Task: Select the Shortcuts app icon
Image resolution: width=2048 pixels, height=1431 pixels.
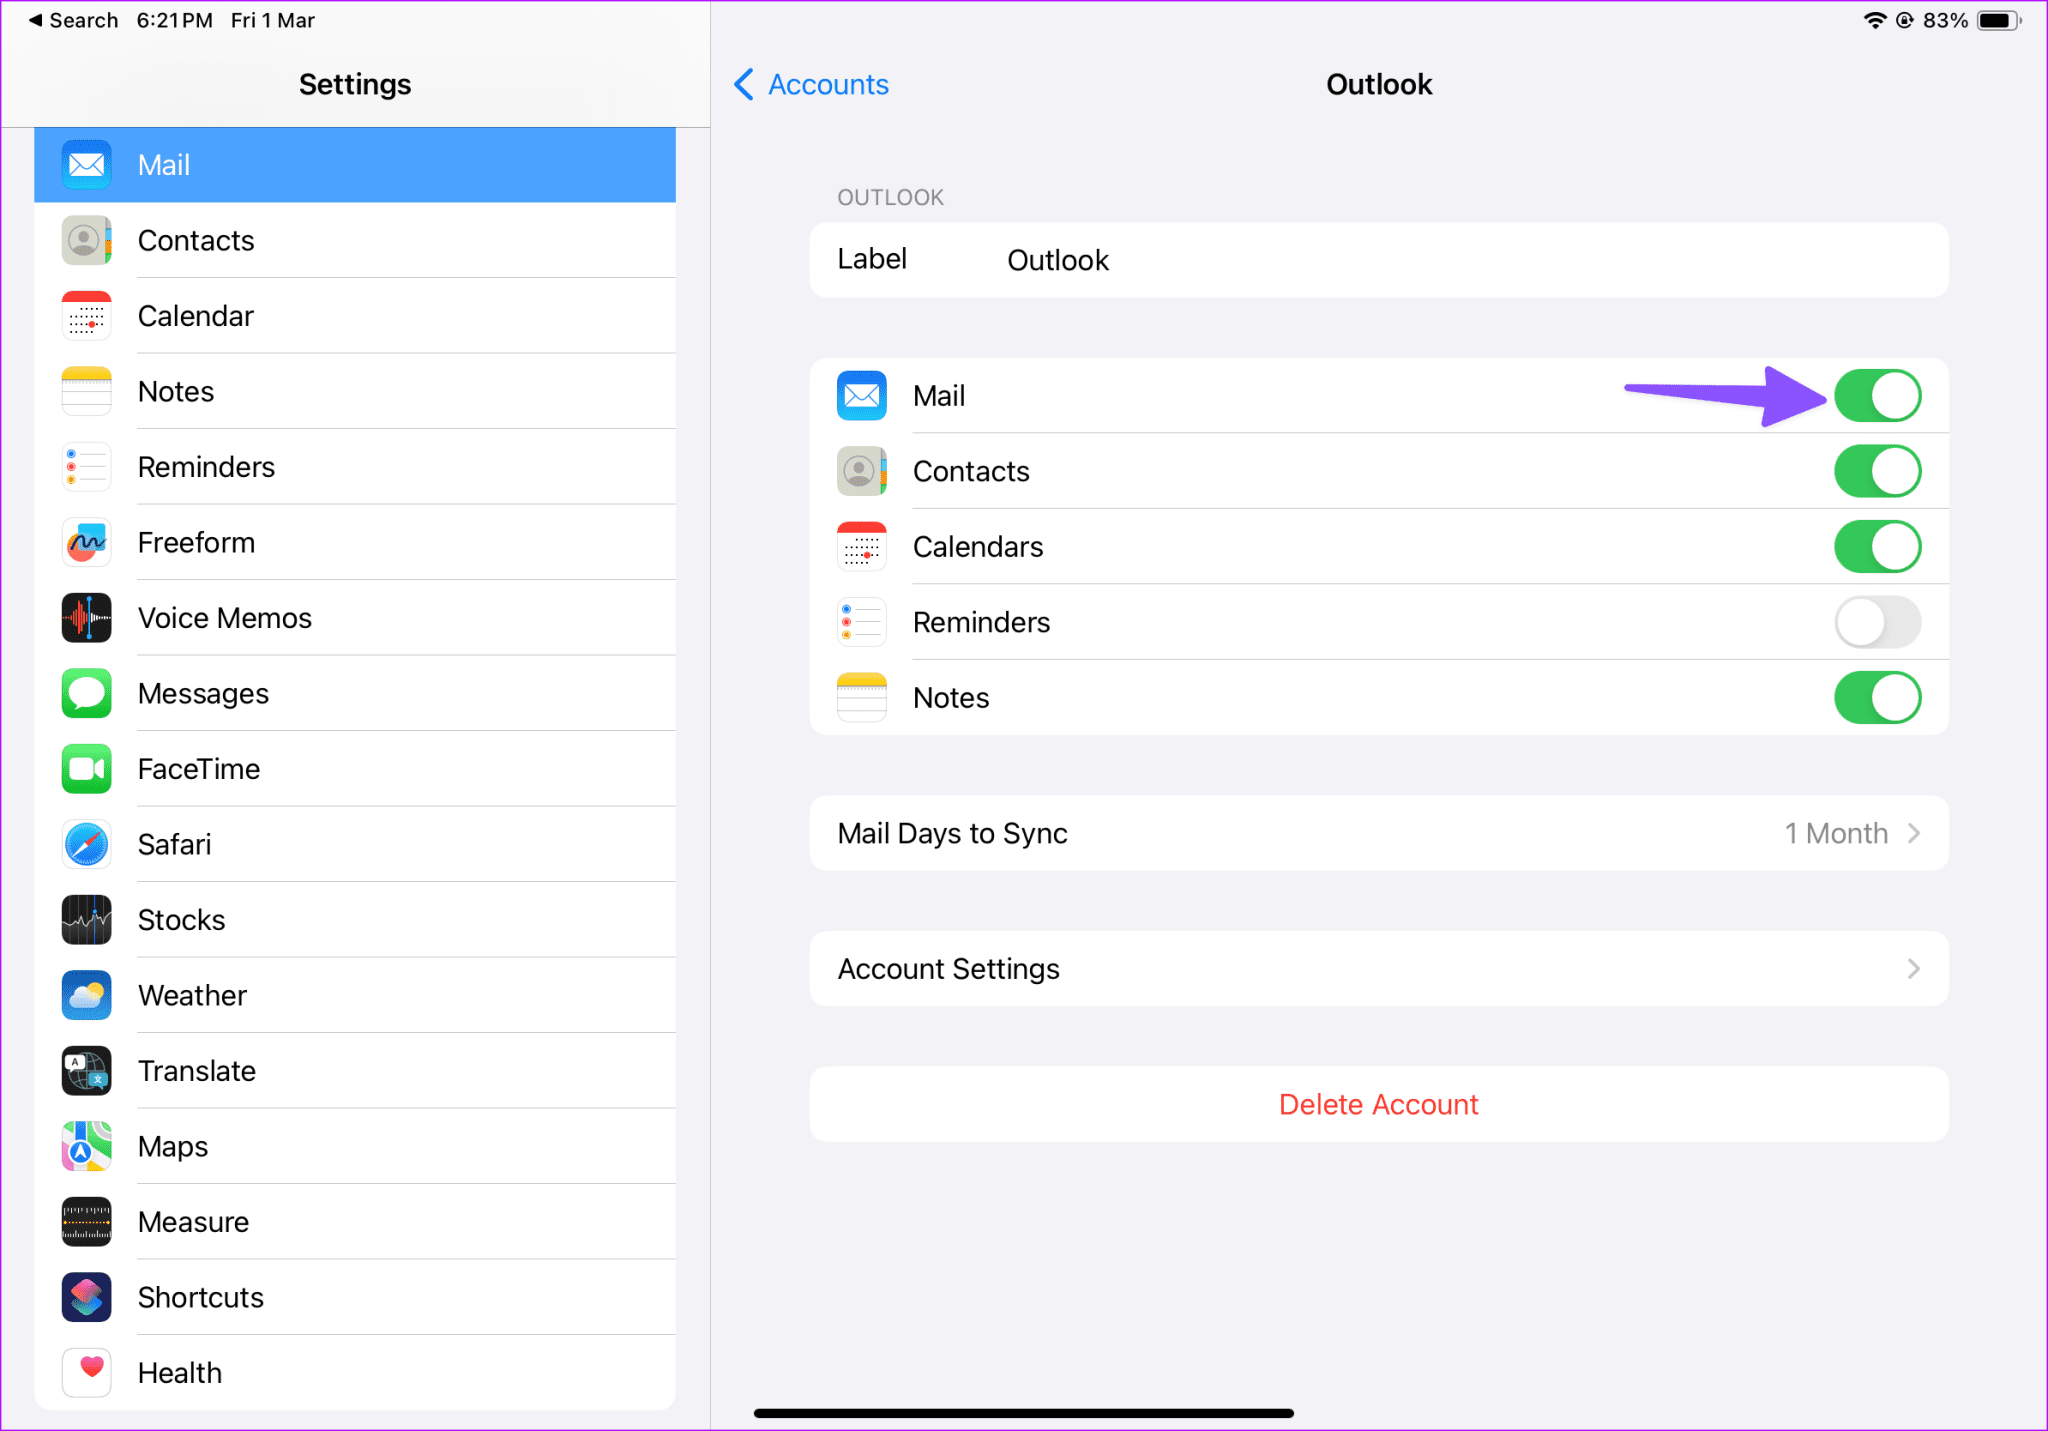Action: click(x=86, y=1297)
